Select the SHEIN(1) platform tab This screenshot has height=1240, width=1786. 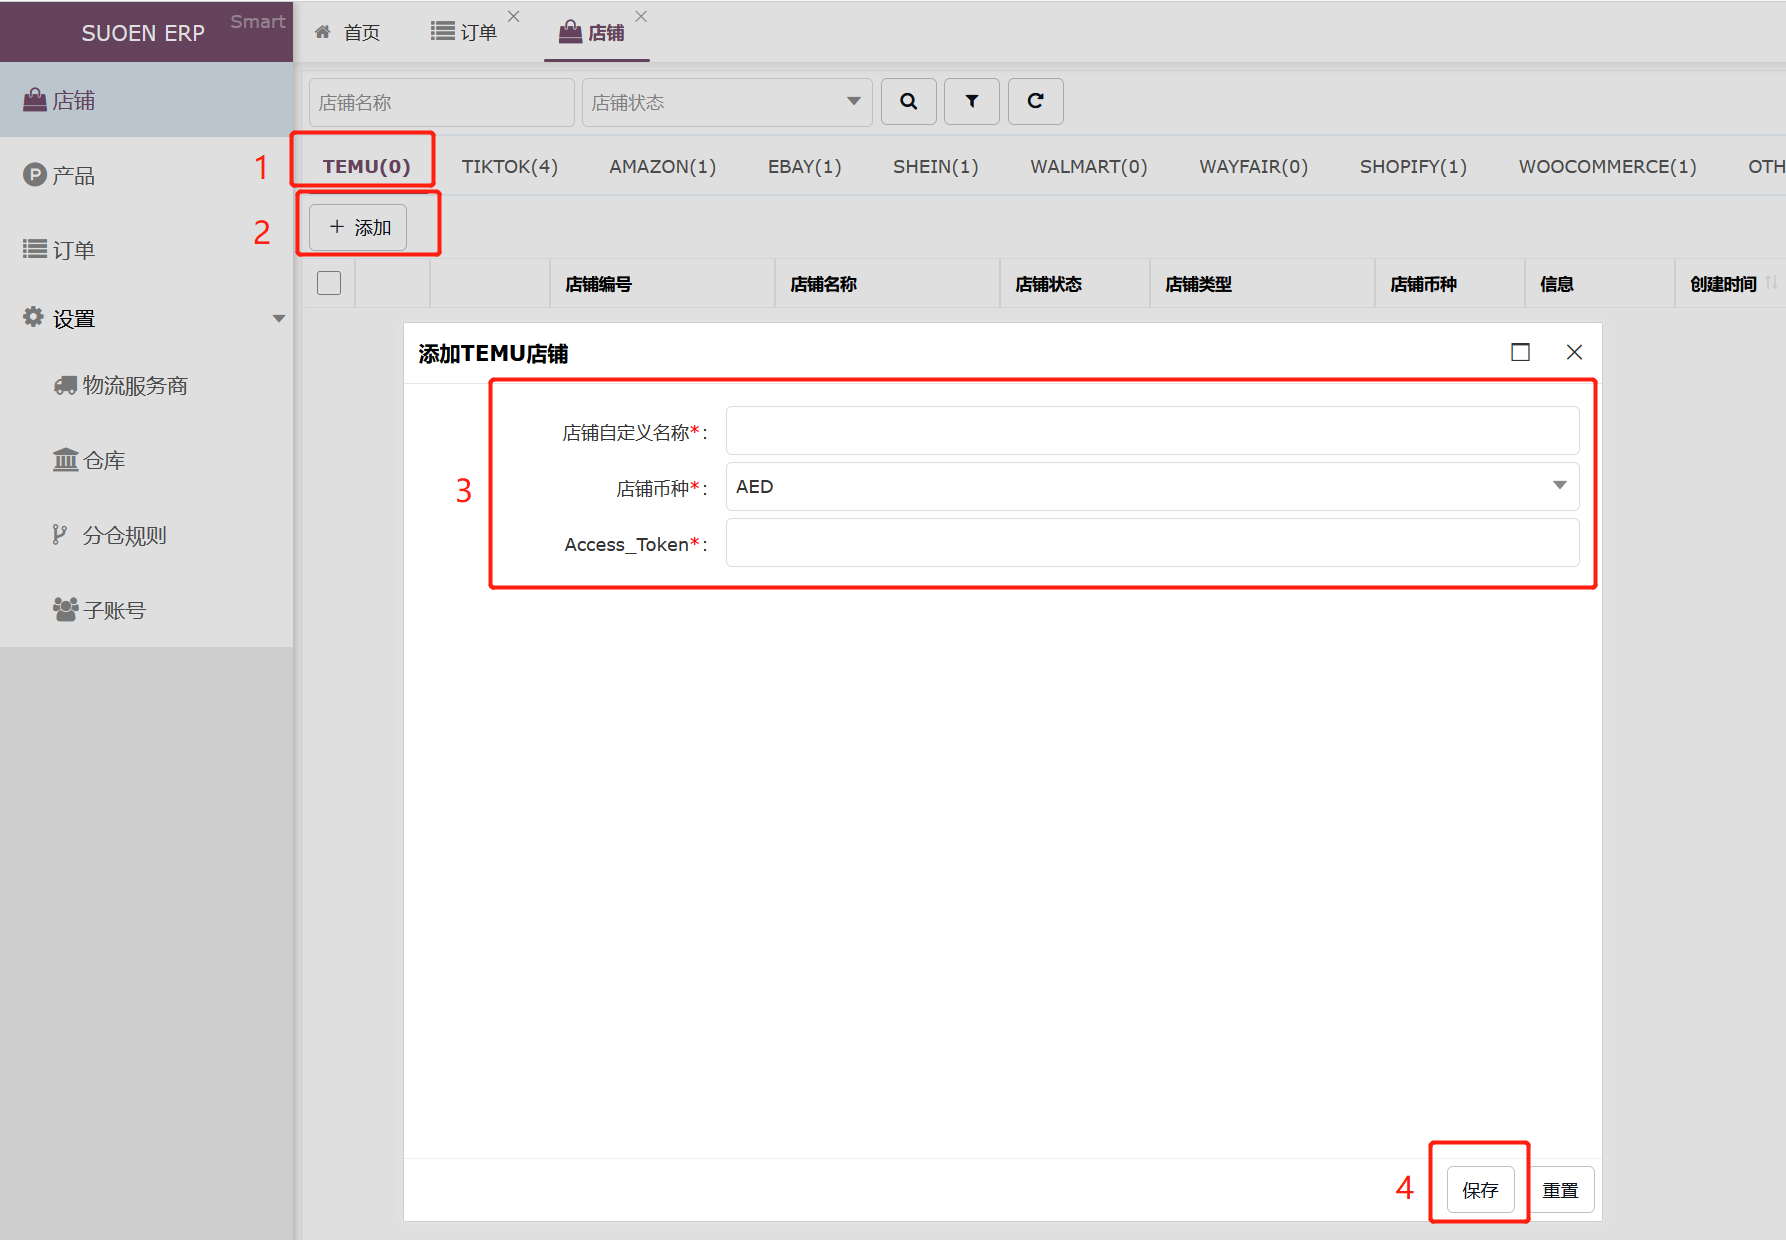936,166
